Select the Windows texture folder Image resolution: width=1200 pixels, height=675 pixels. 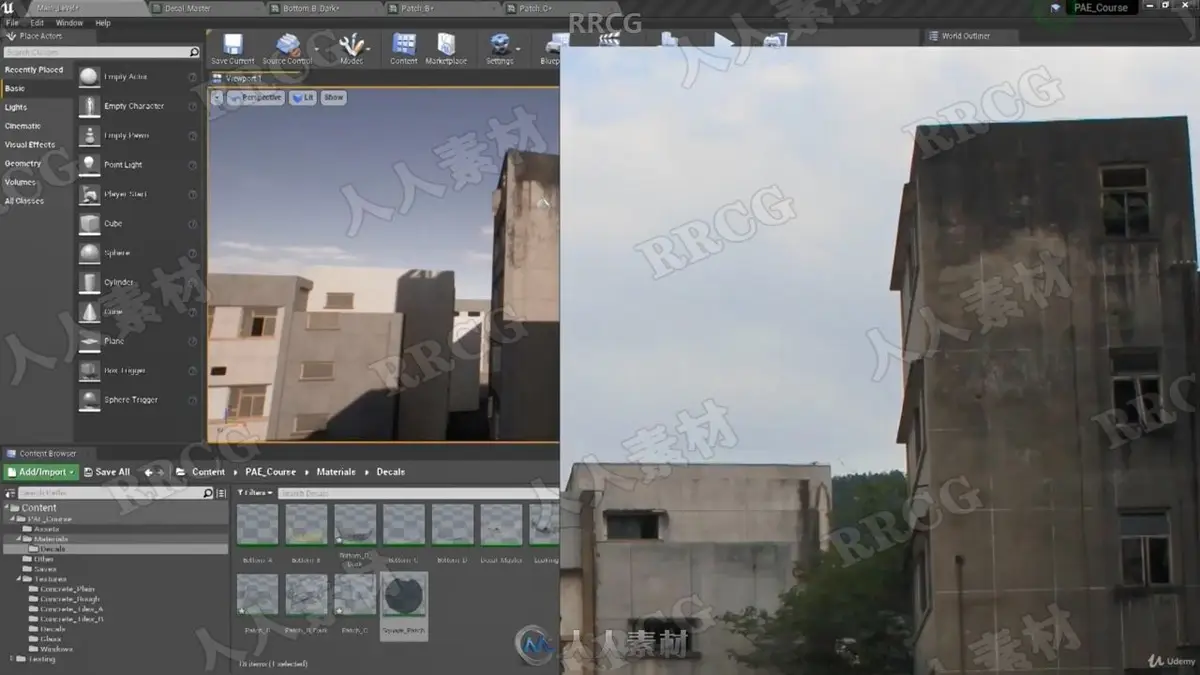[x=57, y=649]
